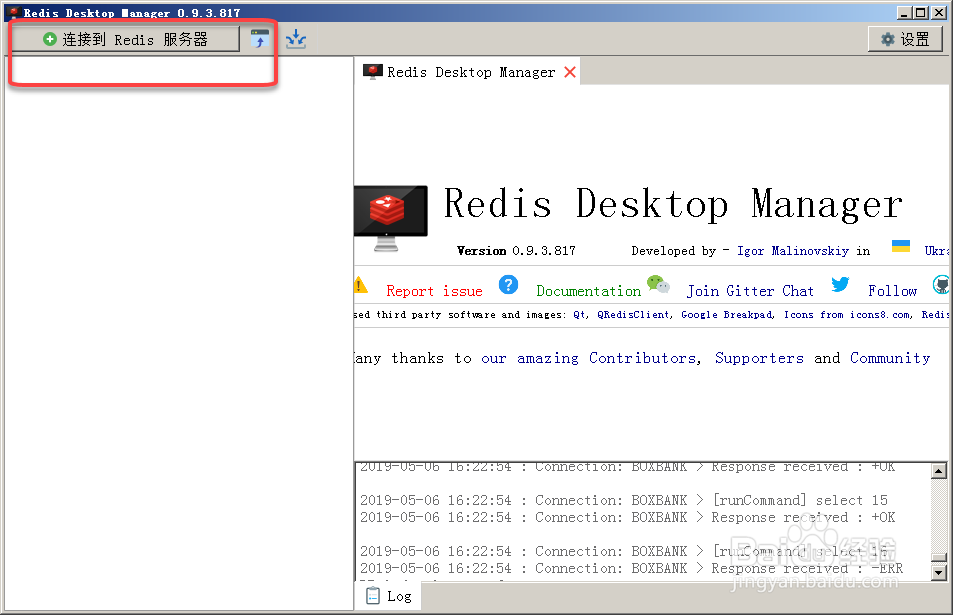Click the Redis Desktop Manager logo image
This screenshot has height=615, width=953.
coord(390,213)
